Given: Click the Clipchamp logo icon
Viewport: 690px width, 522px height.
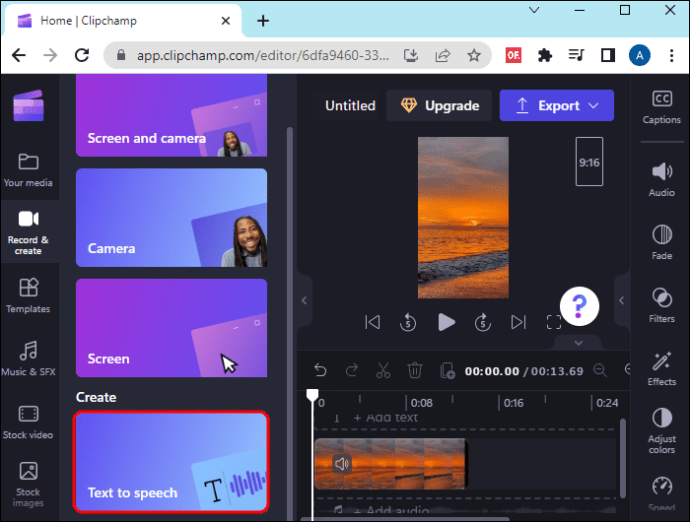Looking at the screenshot, I should pos(28,106).
